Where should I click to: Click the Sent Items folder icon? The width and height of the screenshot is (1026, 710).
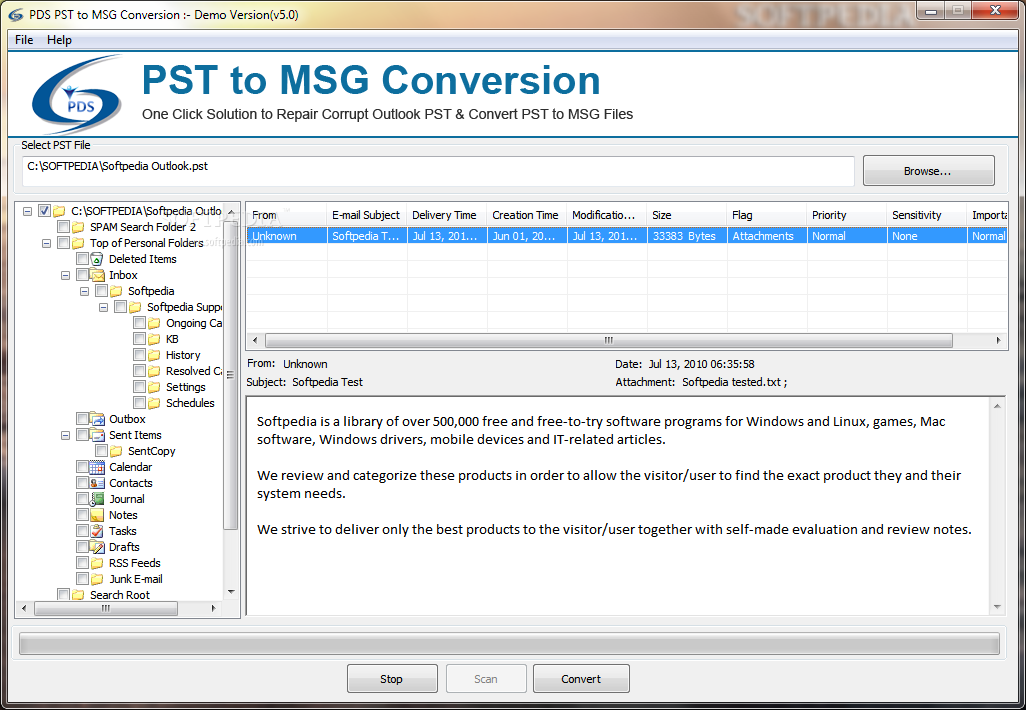click(97, 435)
